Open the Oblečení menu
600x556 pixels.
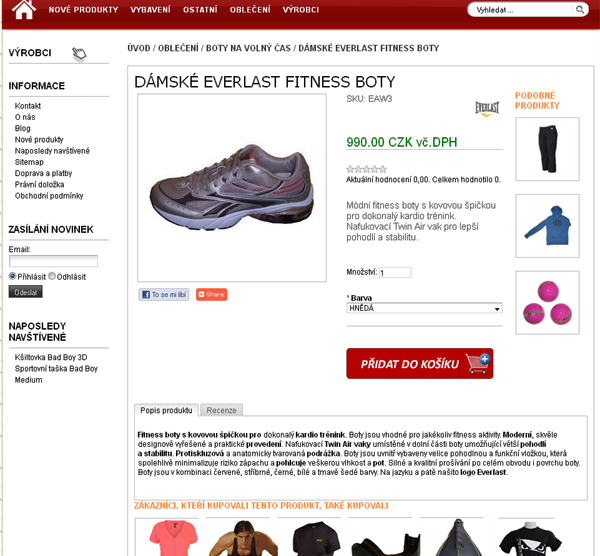coord(250,10)
